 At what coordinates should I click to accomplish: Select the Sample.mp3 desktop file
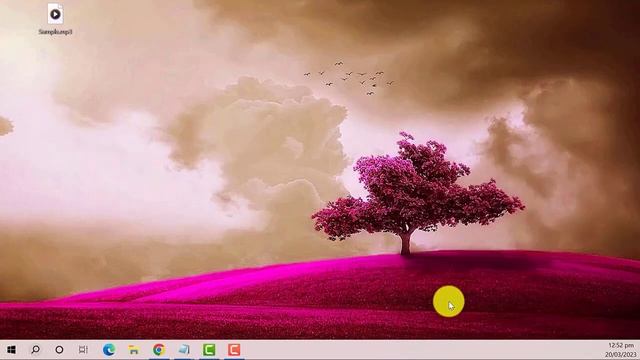(55, 19)
